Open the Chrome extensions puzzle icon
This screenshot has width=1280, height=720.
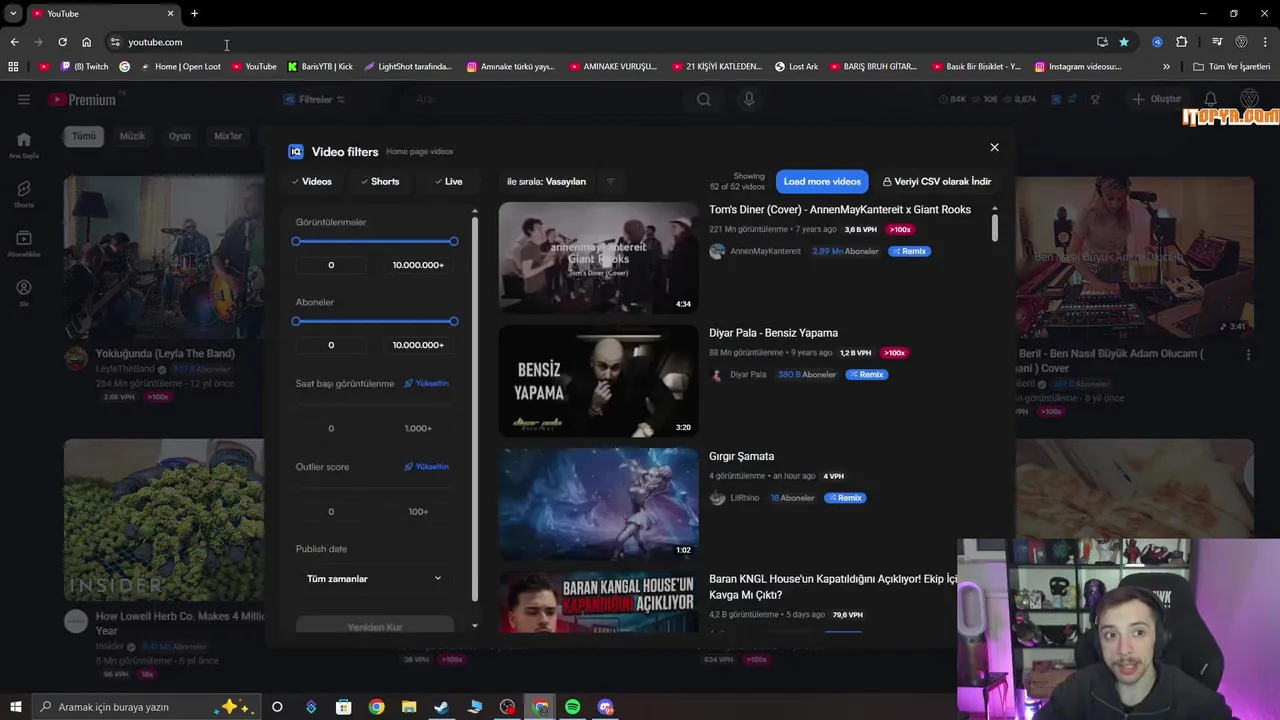[x=1182, y=42]
